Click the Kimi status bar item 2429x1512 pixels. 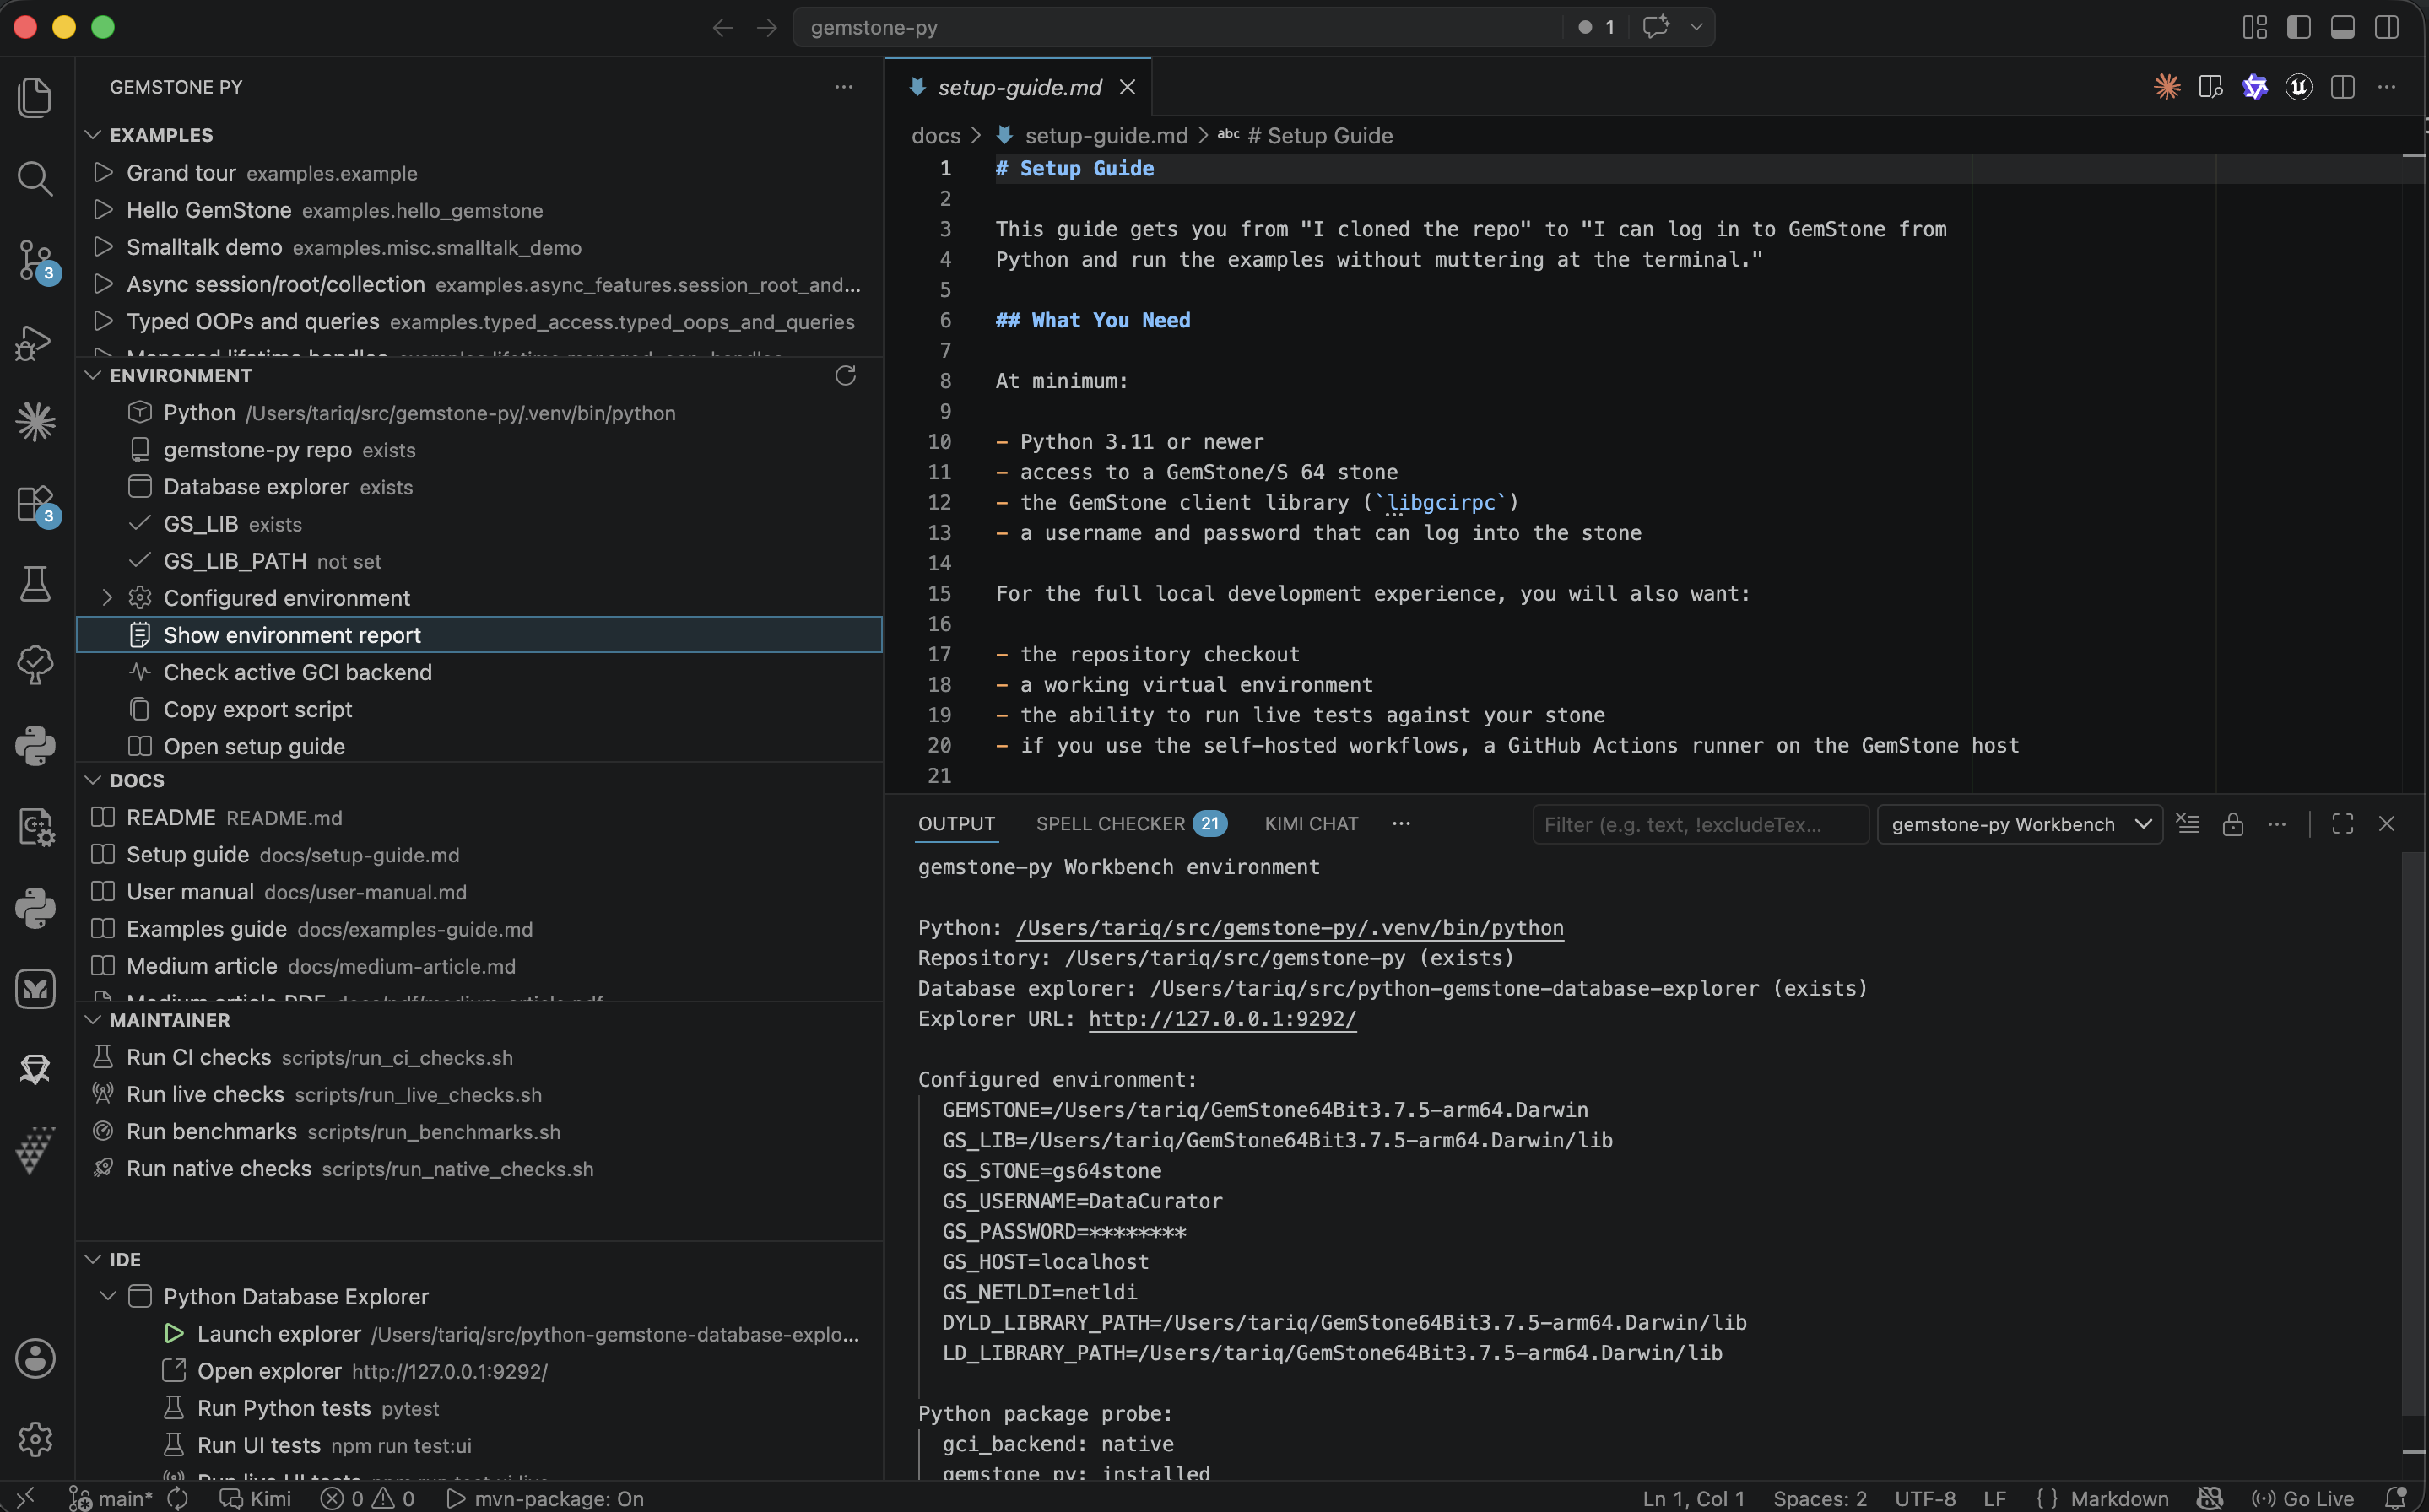(256, 1498)
